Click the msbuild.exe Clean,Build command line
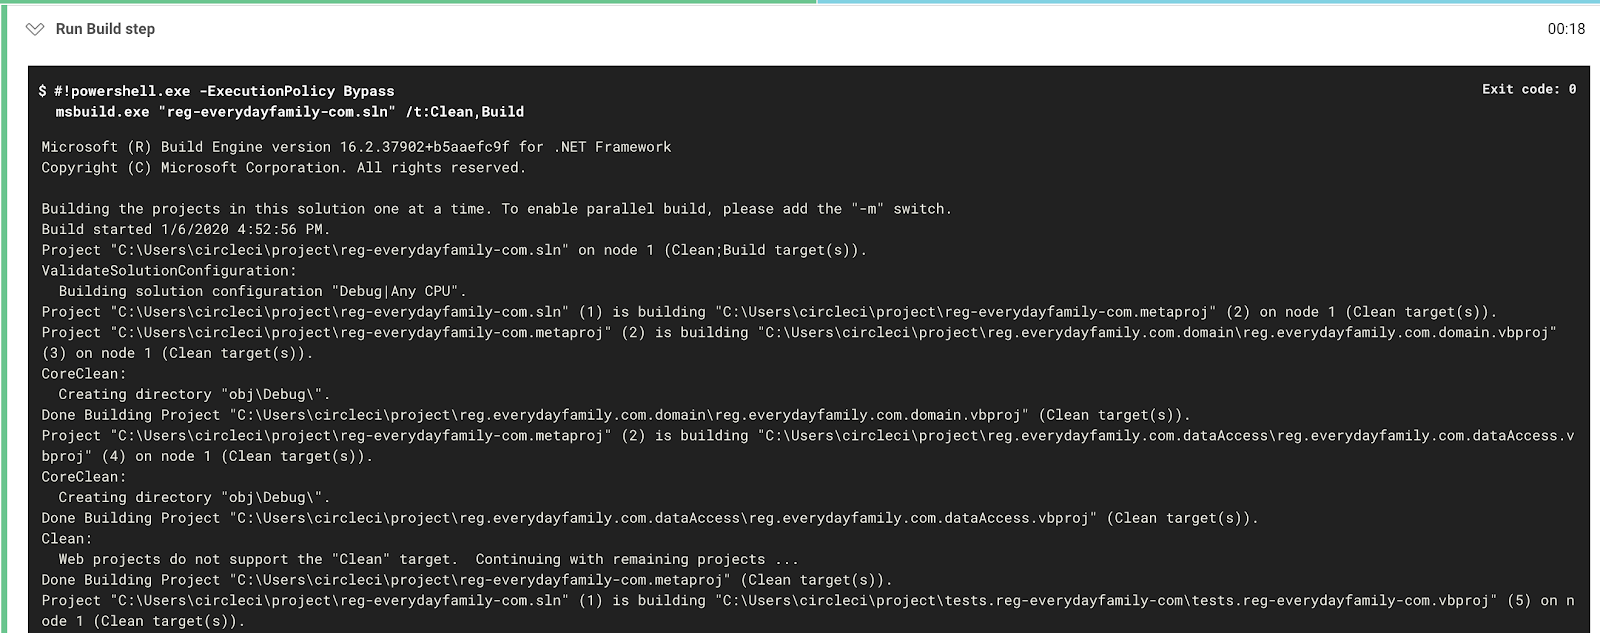Screen dimensions: 1600x633 point(289,112)
